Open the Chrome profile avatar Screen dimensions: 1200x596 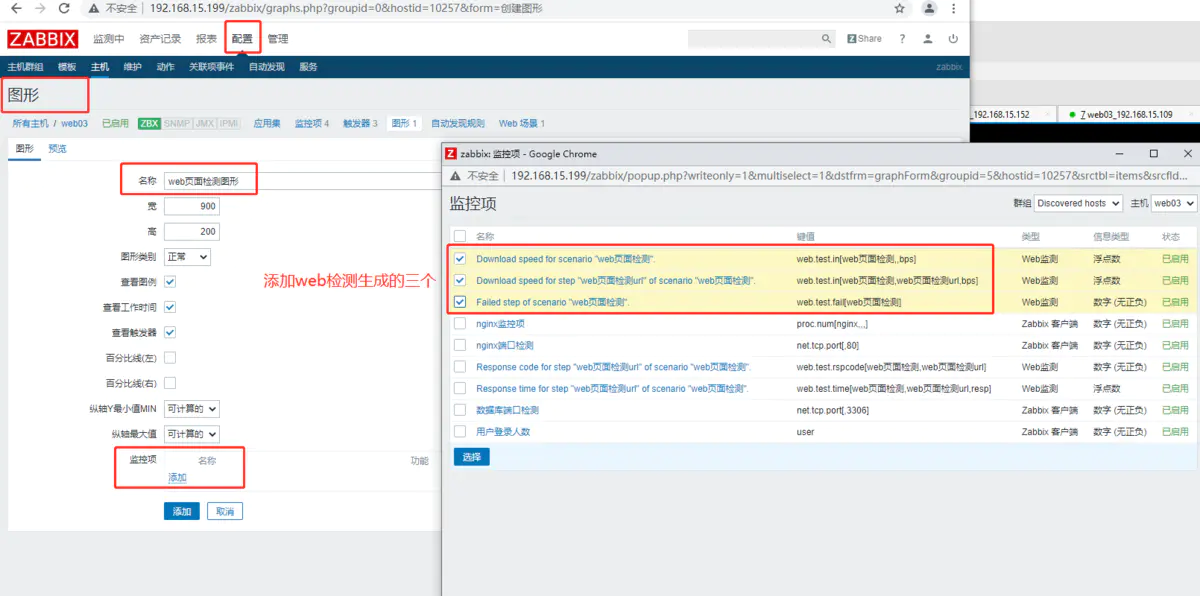929,8
